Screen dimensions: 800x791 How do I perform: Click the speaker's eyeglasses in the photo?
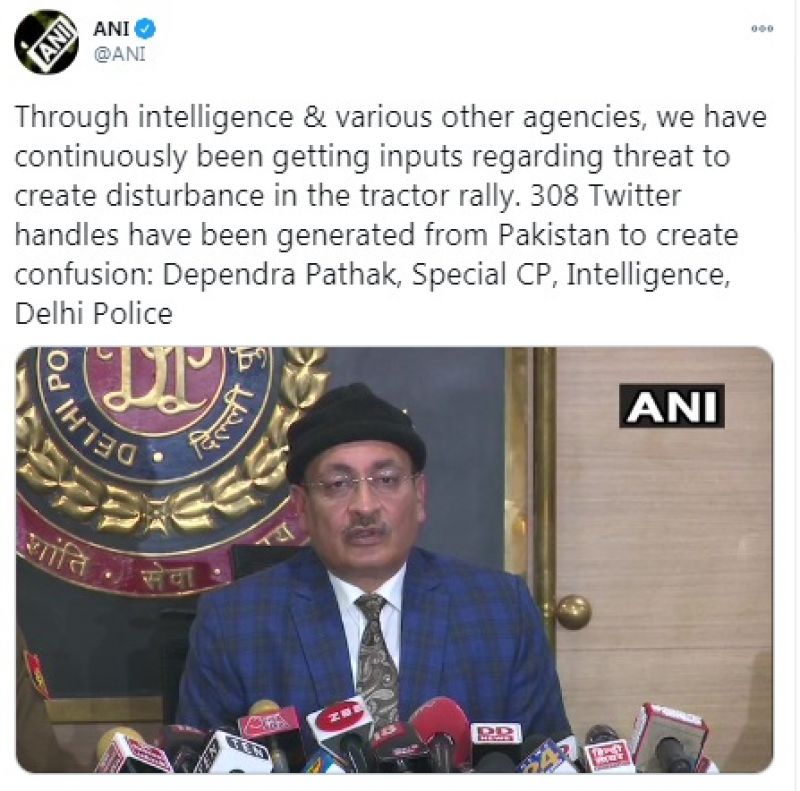pyautogui.click(x=361, y=484)
